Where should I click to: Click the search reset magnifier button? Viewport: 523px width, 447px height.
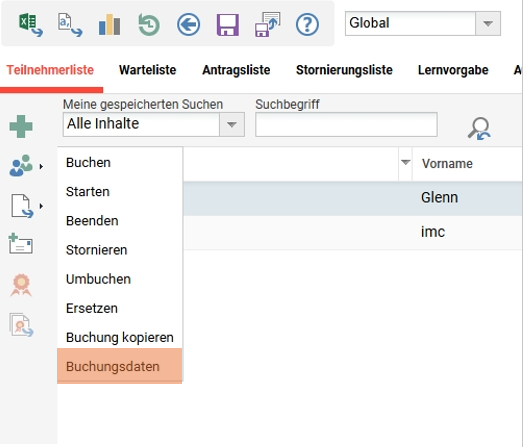[479, 128]
